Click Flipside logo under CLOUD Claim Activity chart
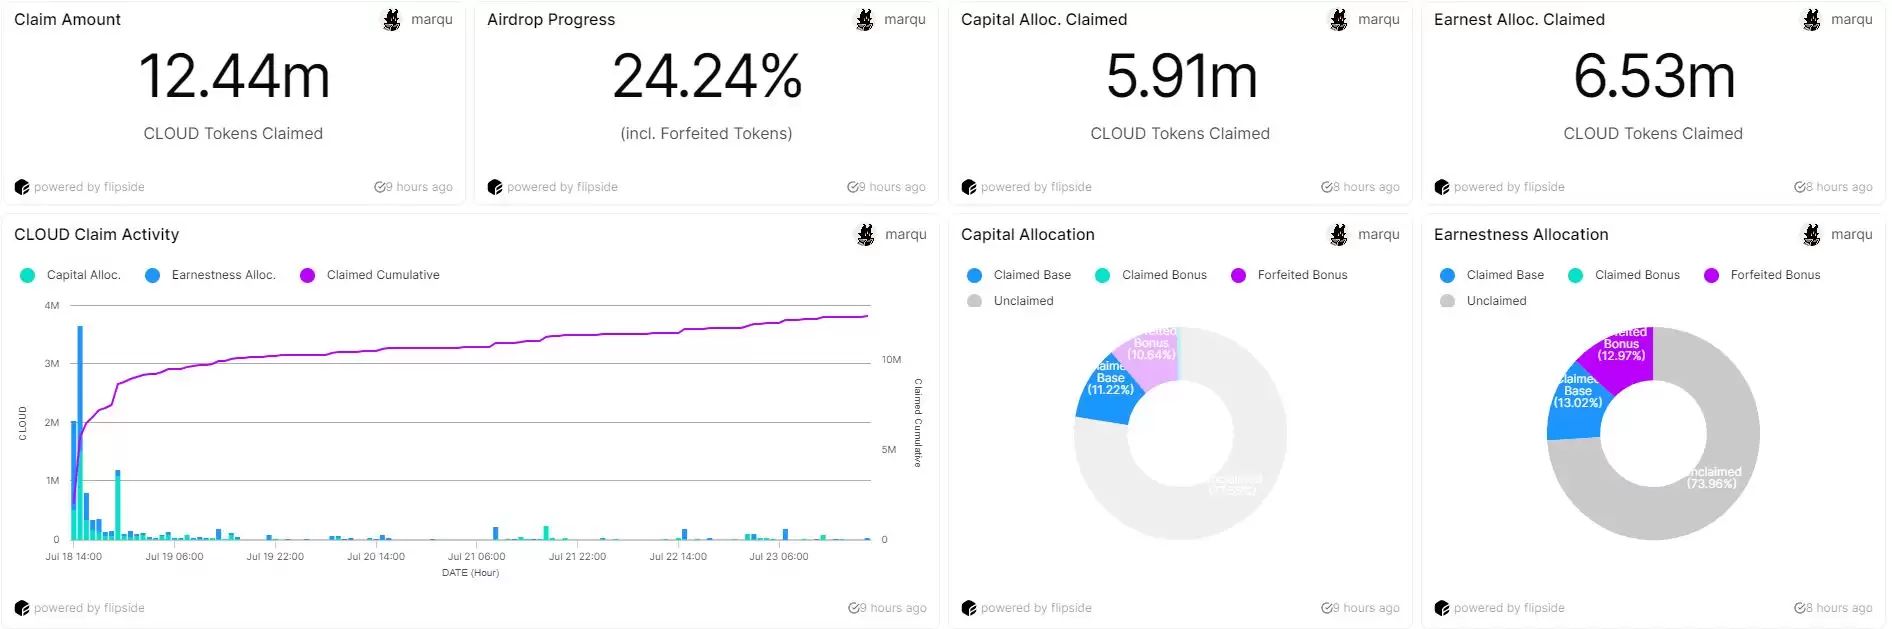The width and height of the screenshot is (1892, 629). click(x=22, y=608)
